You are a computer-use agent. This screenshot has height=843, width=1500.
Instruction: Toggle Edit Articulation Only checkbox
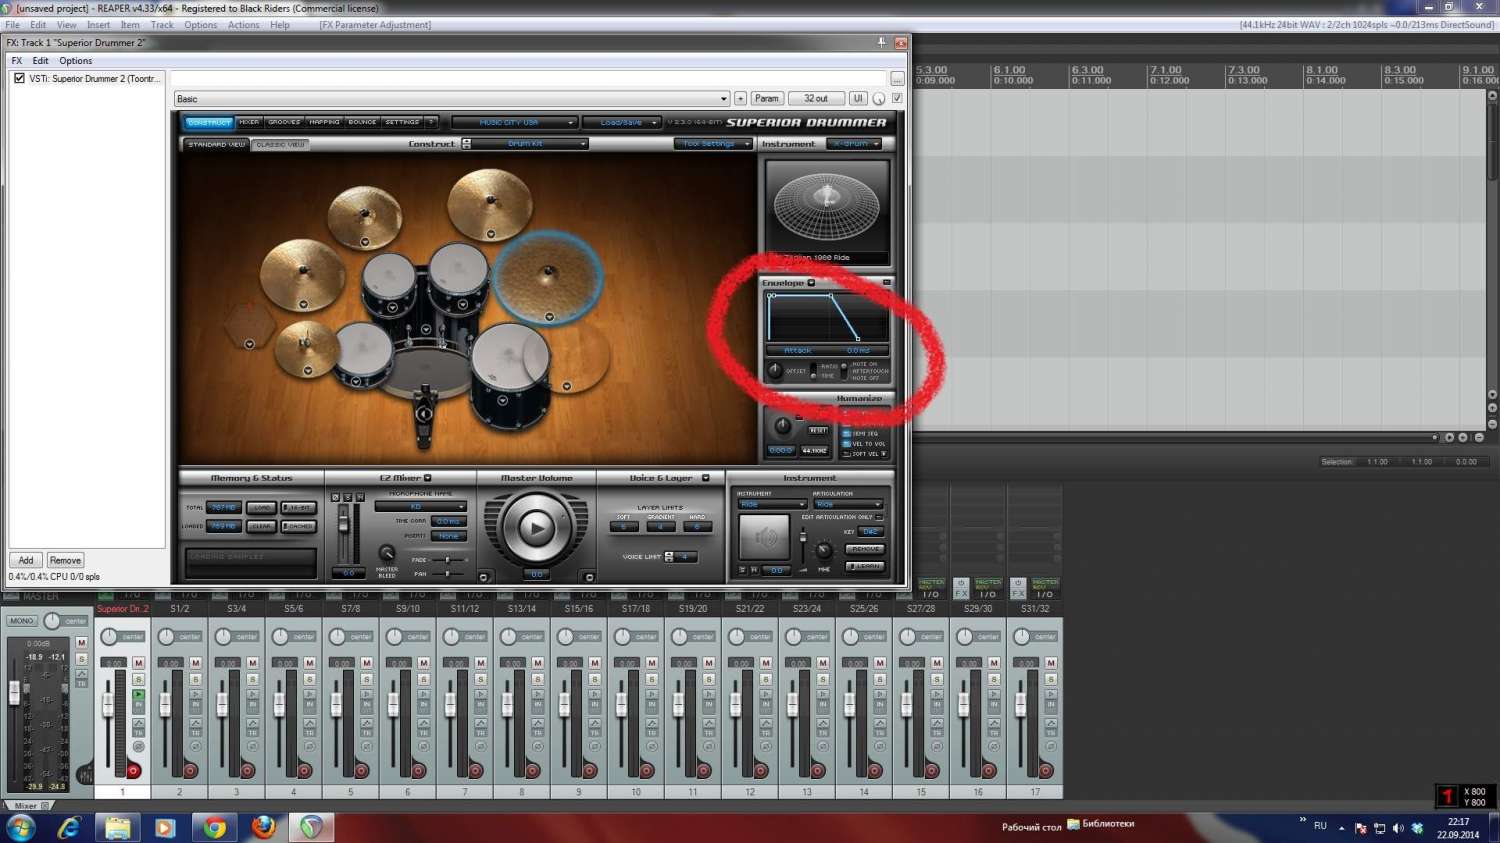(x=879, y=517)
